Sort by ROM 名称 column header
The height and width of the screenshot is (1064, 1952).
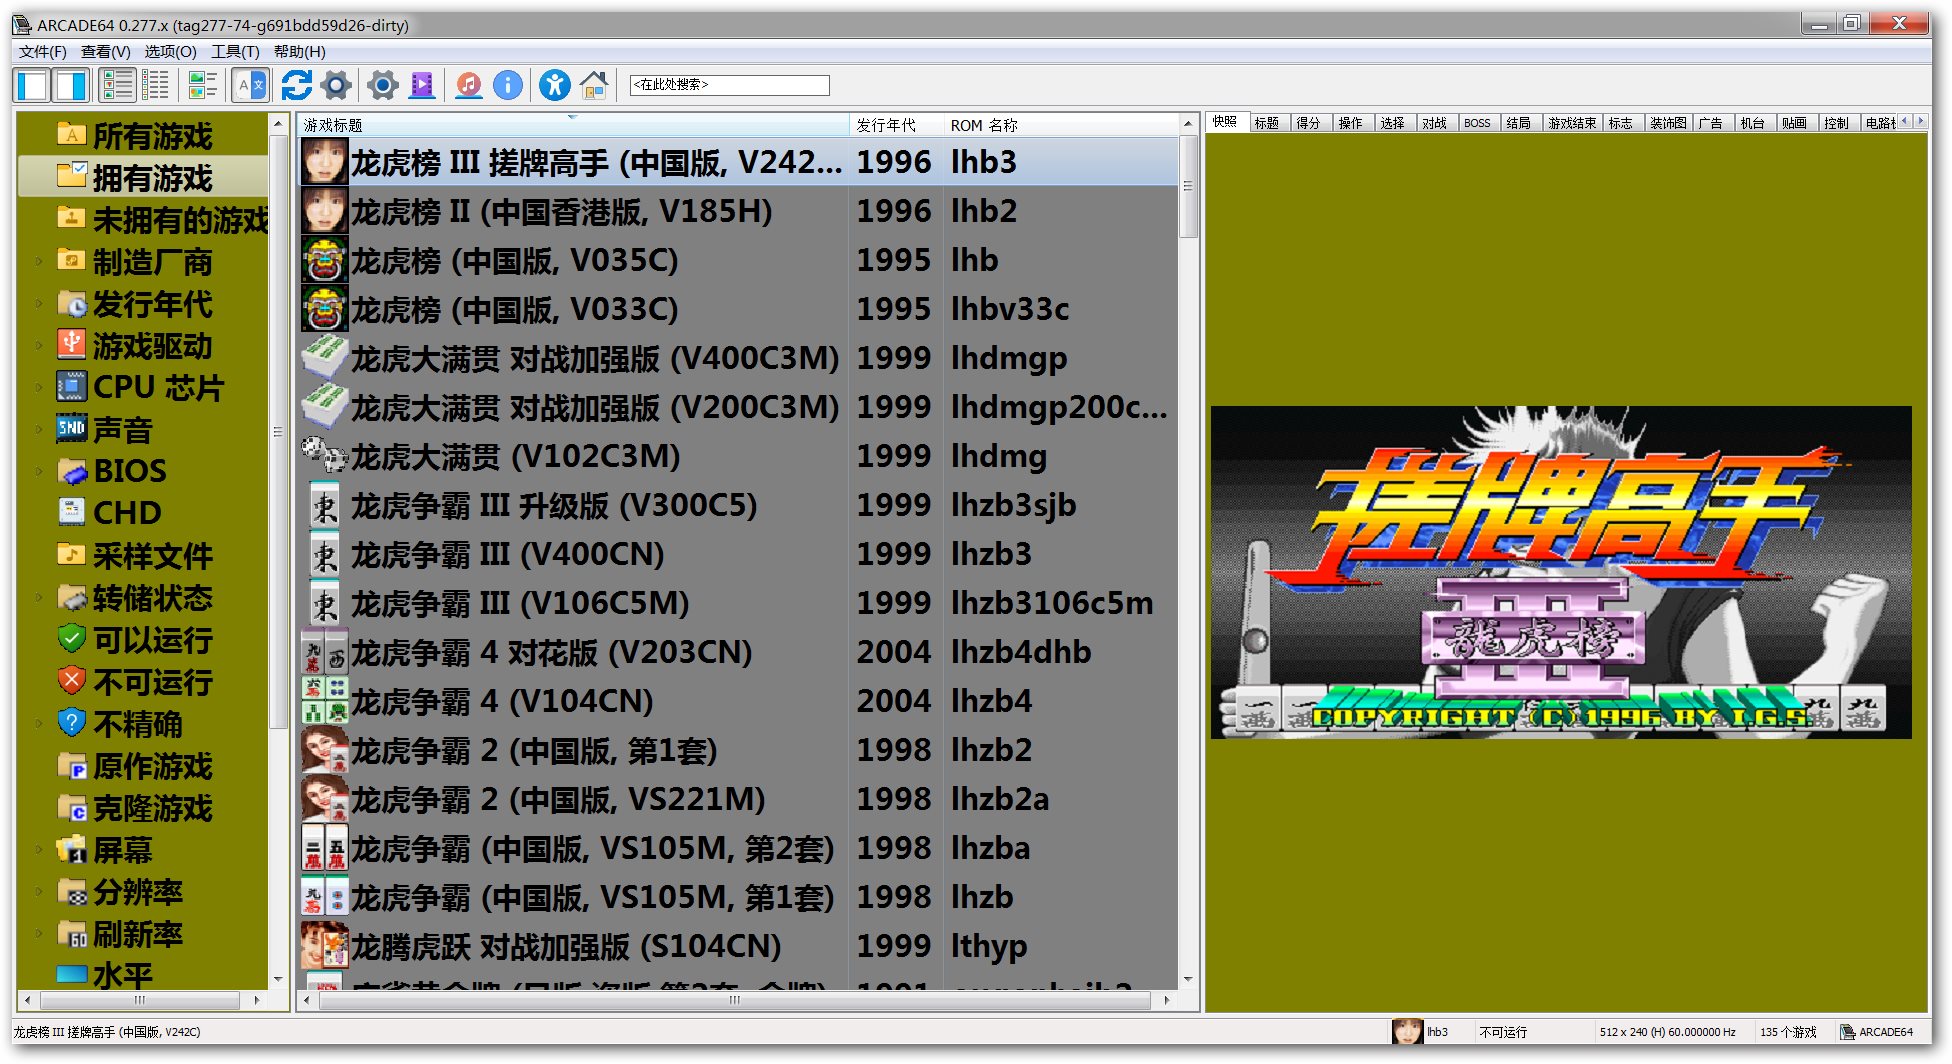[1061, 125]
